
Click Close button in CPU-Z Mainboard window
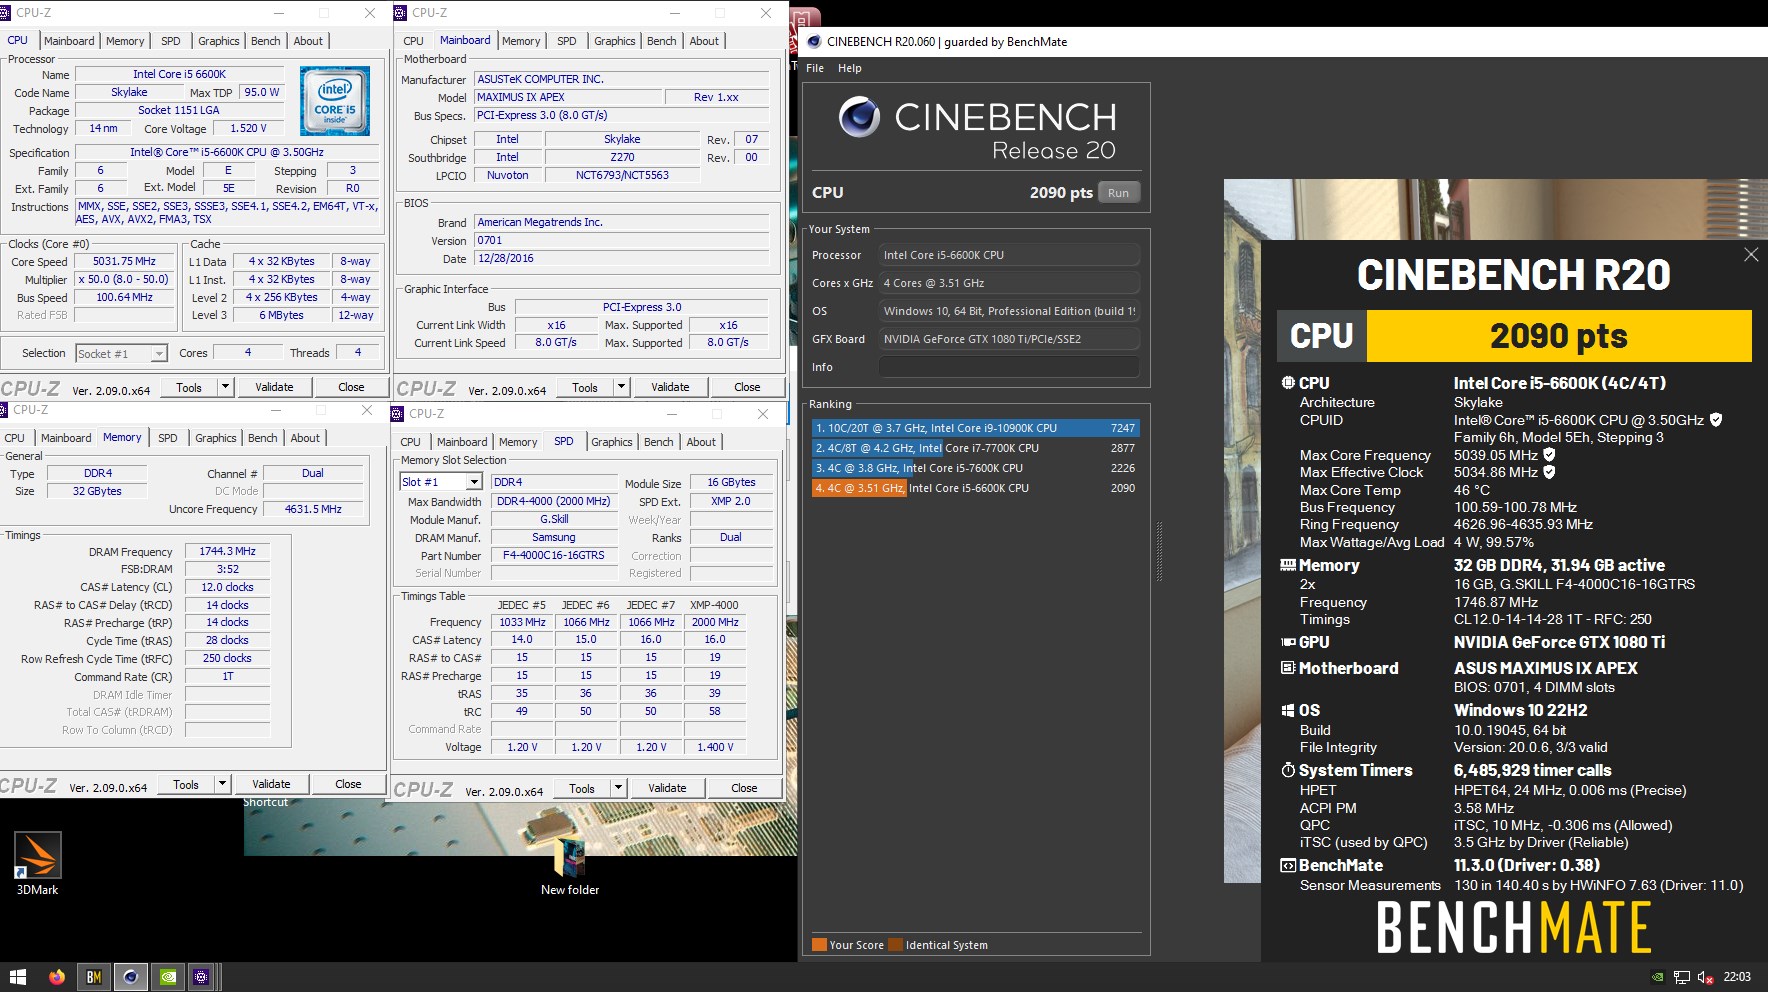coord(747,387)
